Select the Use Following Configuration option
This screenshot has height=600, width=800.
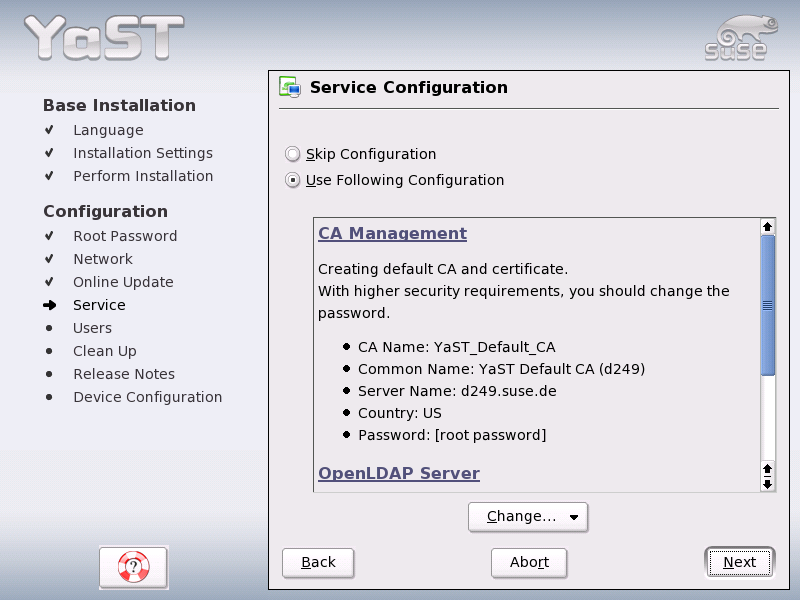pos(292,181)
